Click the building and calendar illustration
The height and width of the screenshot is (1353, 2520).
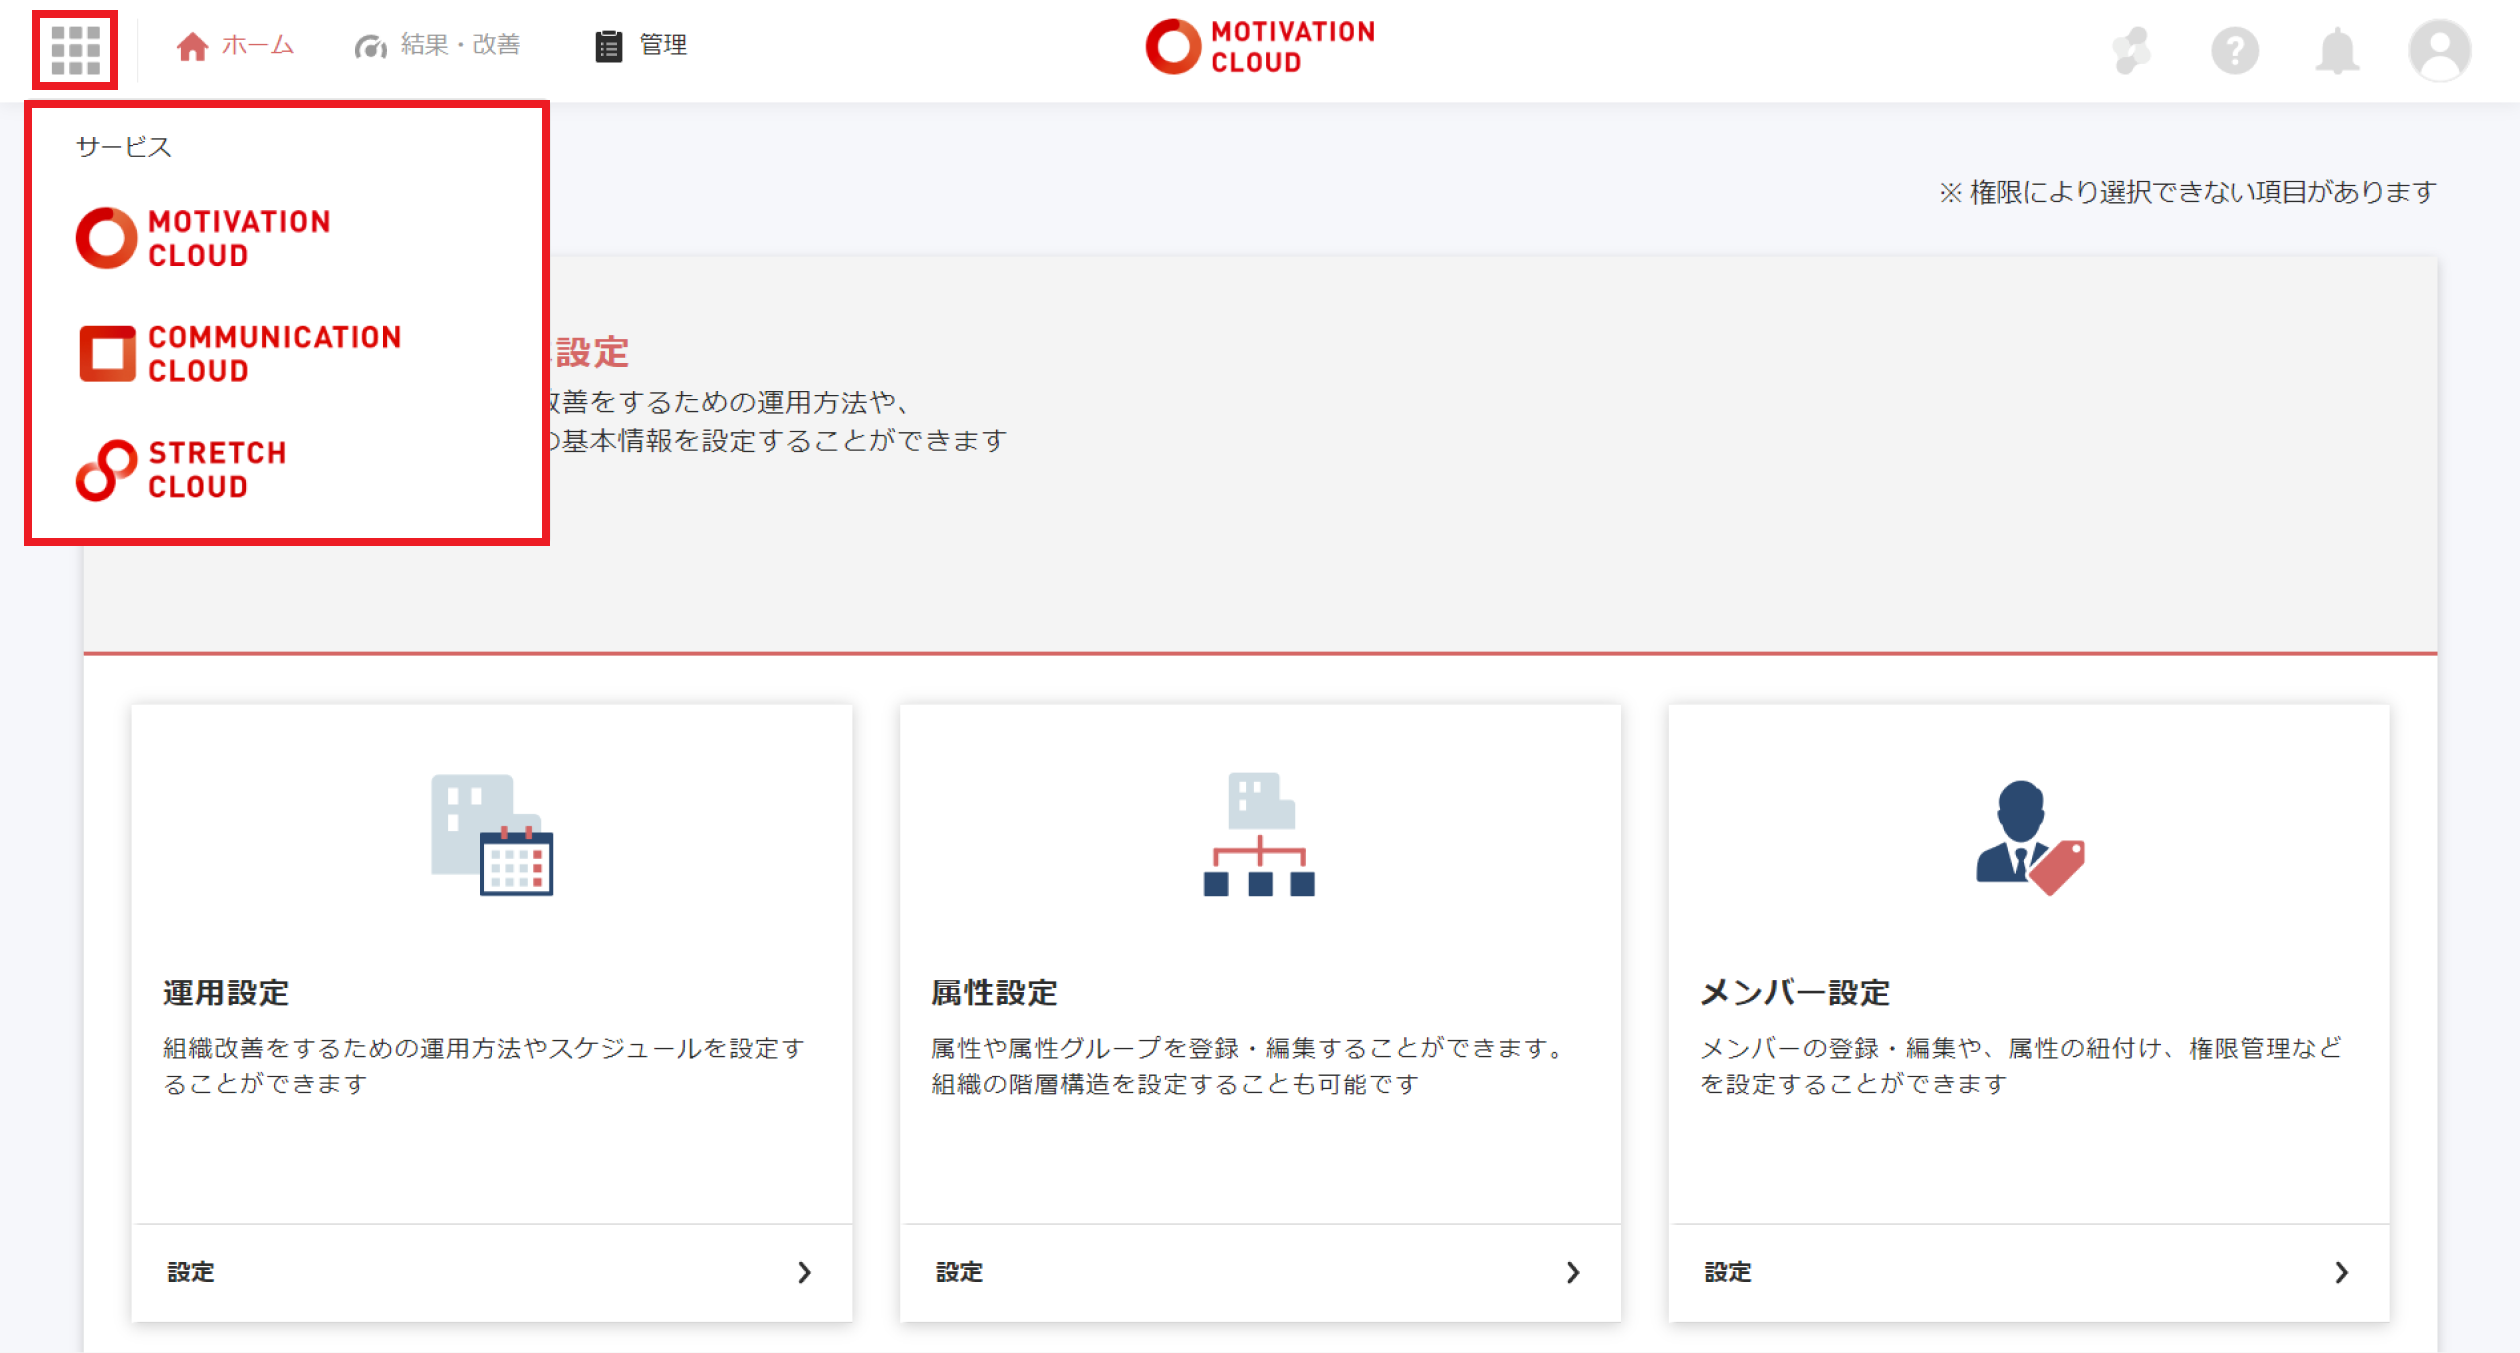click(x=491, y=834)
